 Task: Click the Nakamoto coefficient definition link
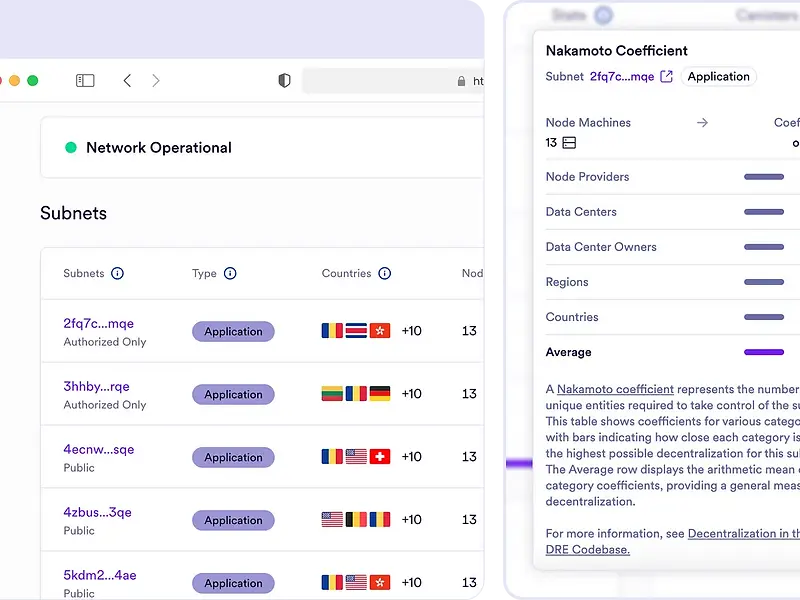pyautogui.click(x=615, y=389)
